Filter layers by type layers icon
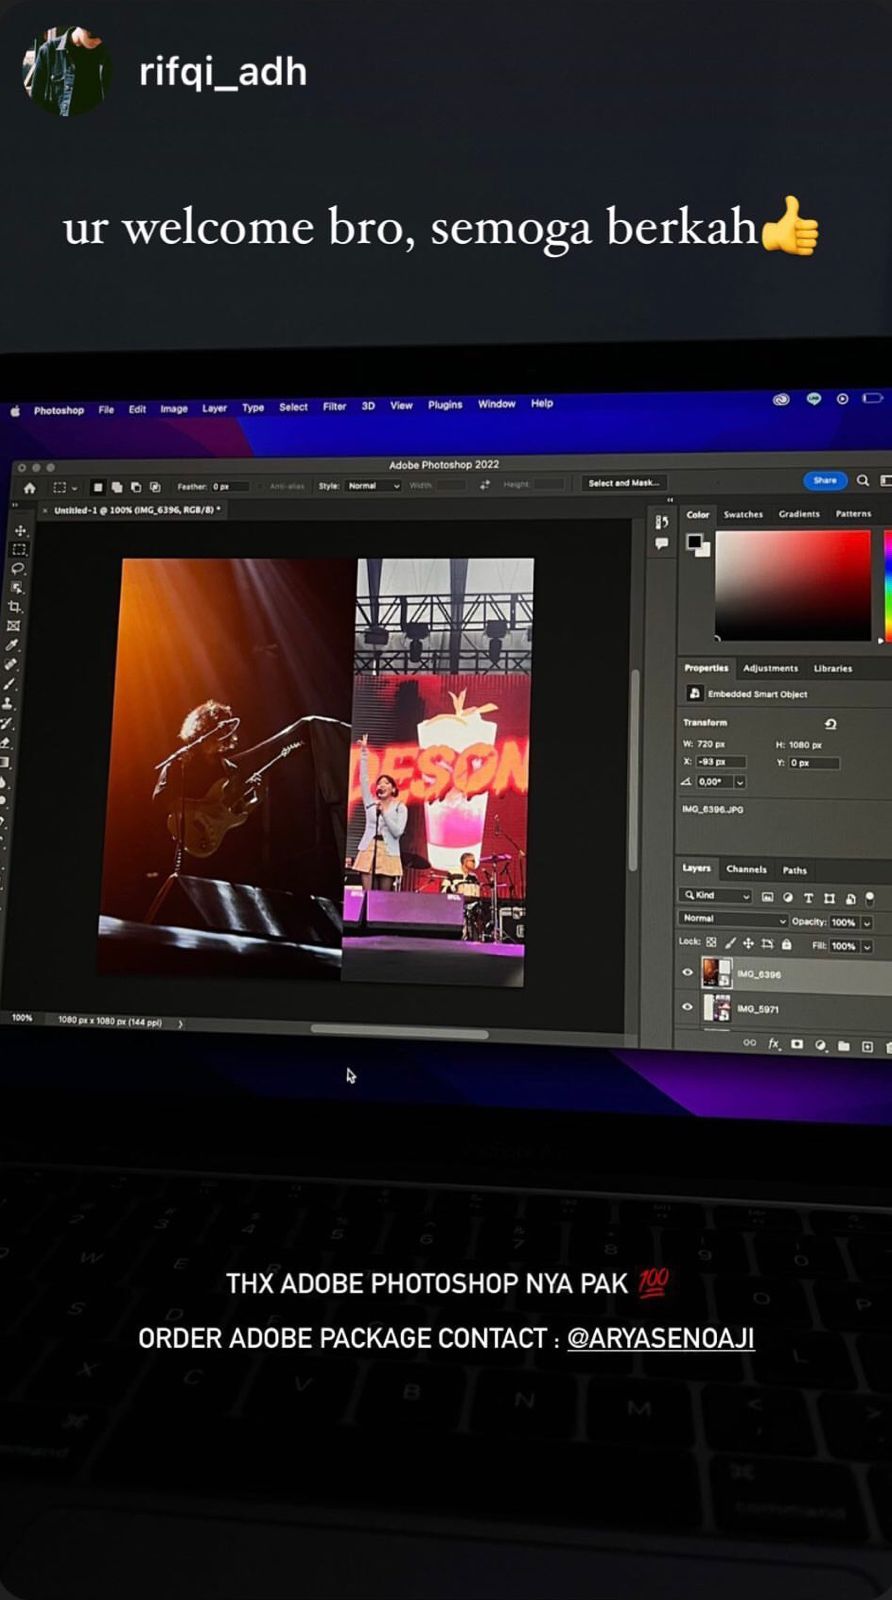The height and width of the screenshot is (1600, 892). 808,898
